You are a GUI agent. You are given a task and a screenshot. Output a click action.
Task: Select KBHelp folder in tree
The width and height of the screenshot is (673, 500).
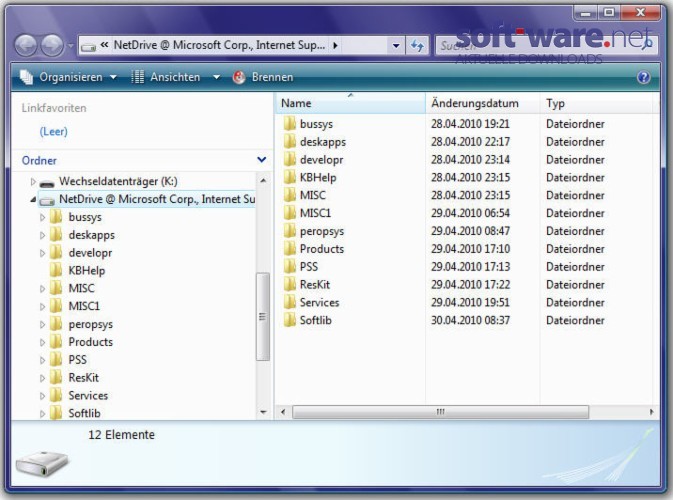[x=87, y=270]
